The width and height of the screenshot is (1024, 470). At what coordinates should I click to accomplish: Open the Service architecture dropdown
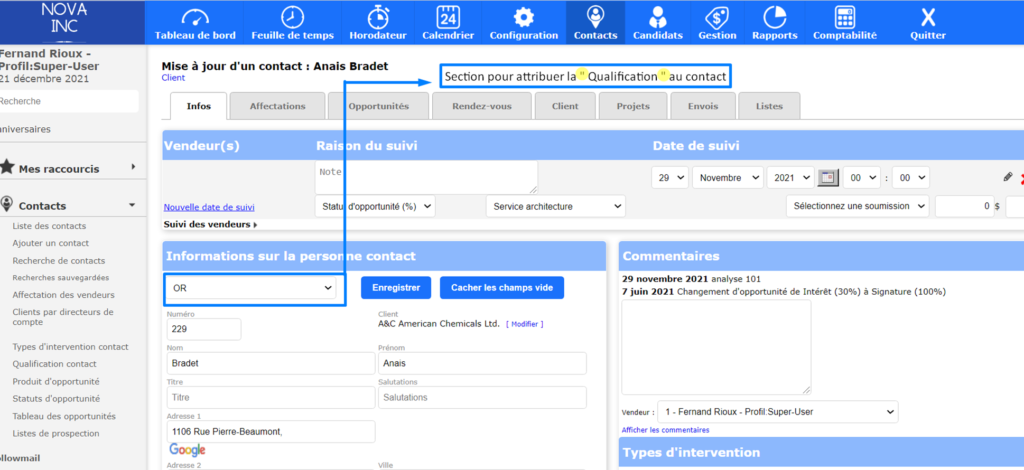pyautogui.click(x=555, y=206)
